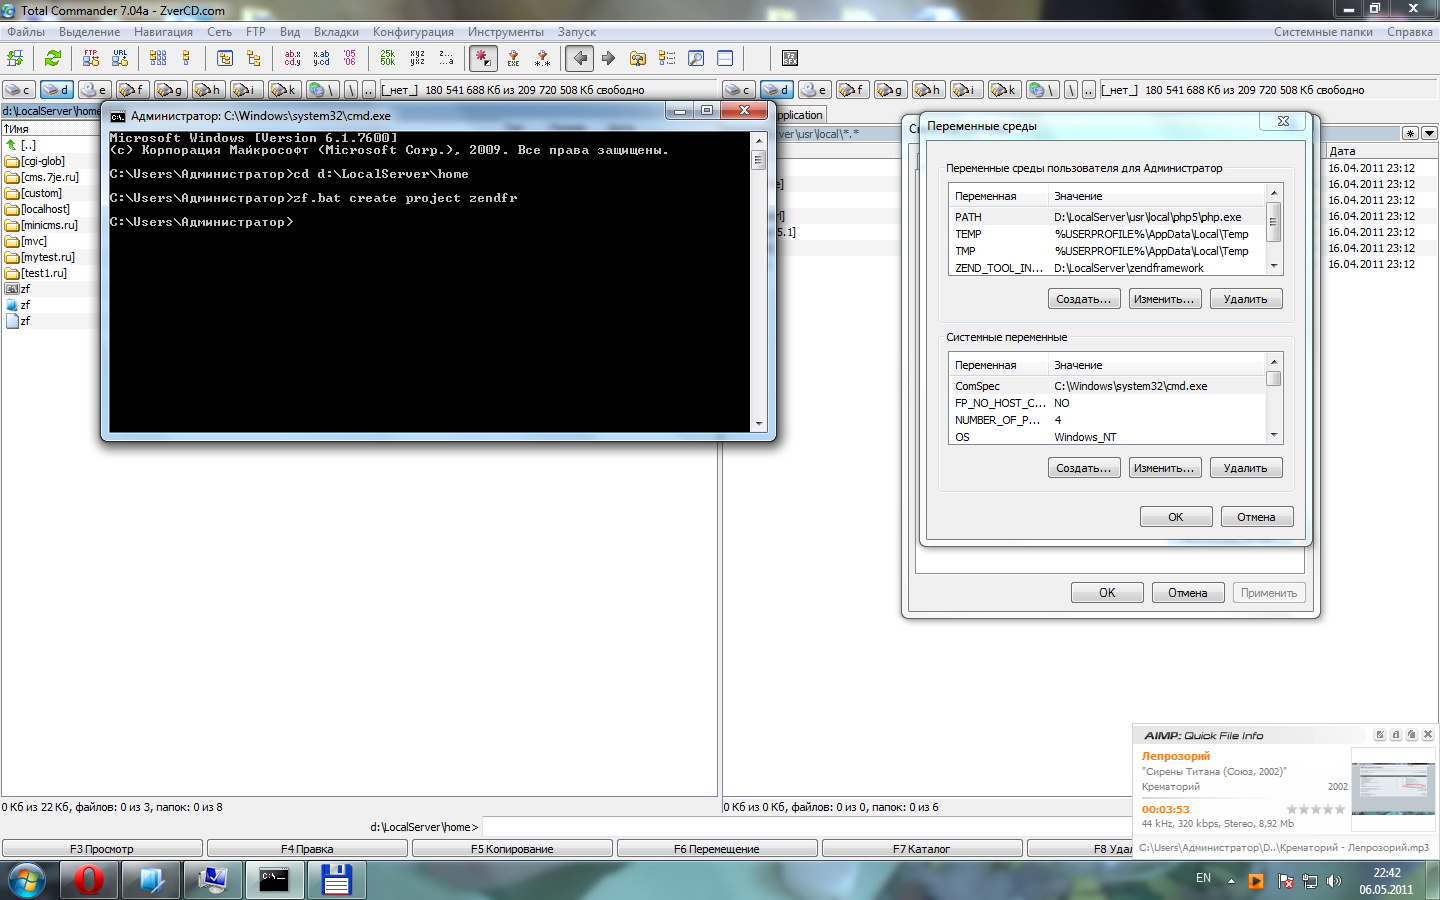
Task: Click the green refresh arrows toolbar icon
Action: [53, 58]
